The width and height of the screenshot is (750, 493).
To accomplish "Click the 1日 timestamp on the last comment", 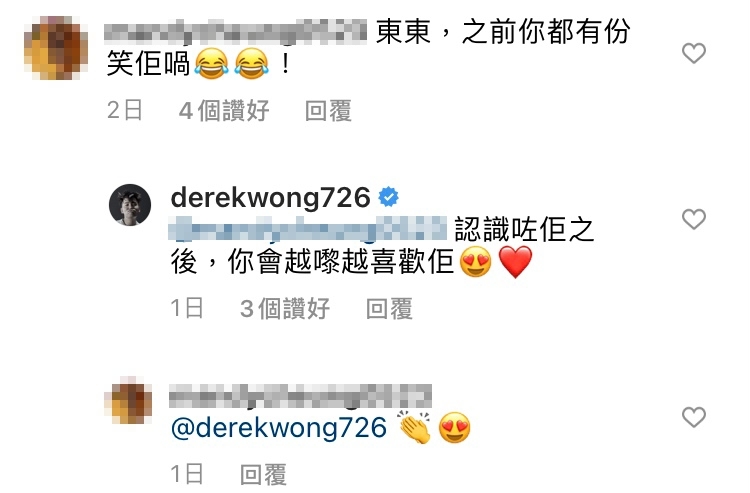I will [187, 474].
